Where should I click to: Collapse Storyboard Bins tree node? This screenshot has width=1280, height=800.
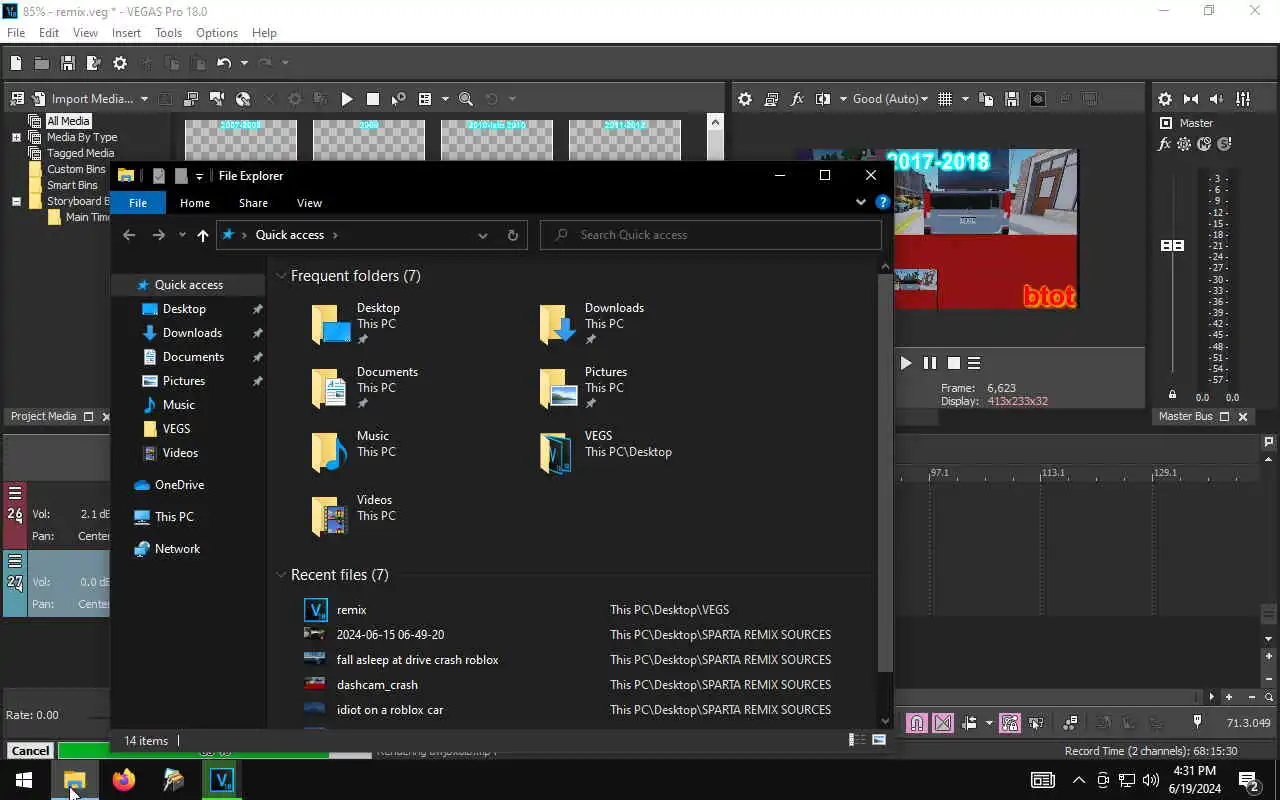click(16, 201)
